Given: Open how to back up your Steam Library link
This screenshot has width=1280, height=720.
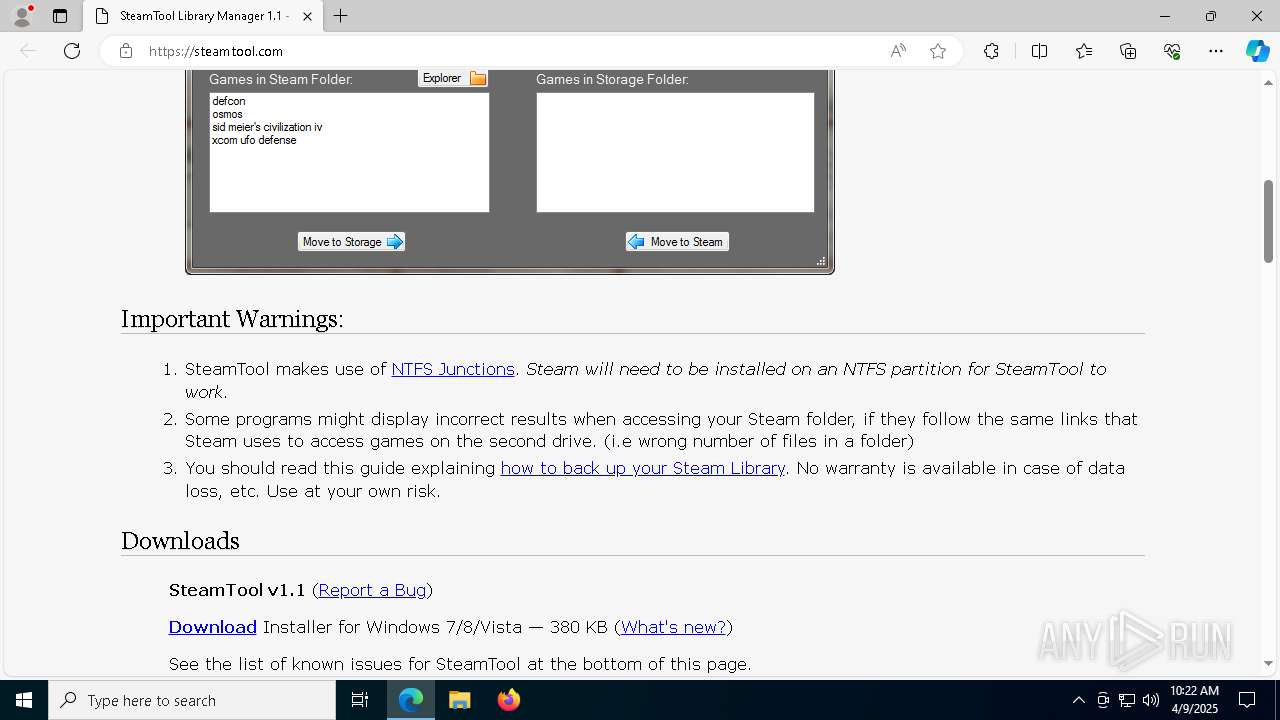Looking at the screenshot, I should 643,468.
